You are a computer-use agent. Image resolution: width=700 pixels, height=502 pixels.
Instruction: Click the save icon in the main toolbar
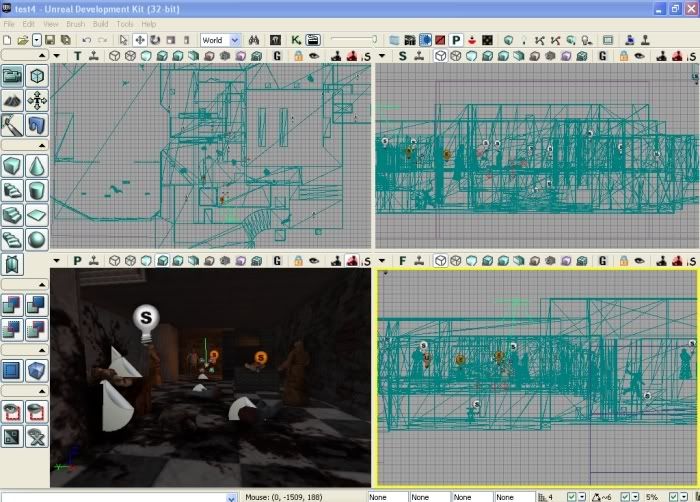click(51, 40)
